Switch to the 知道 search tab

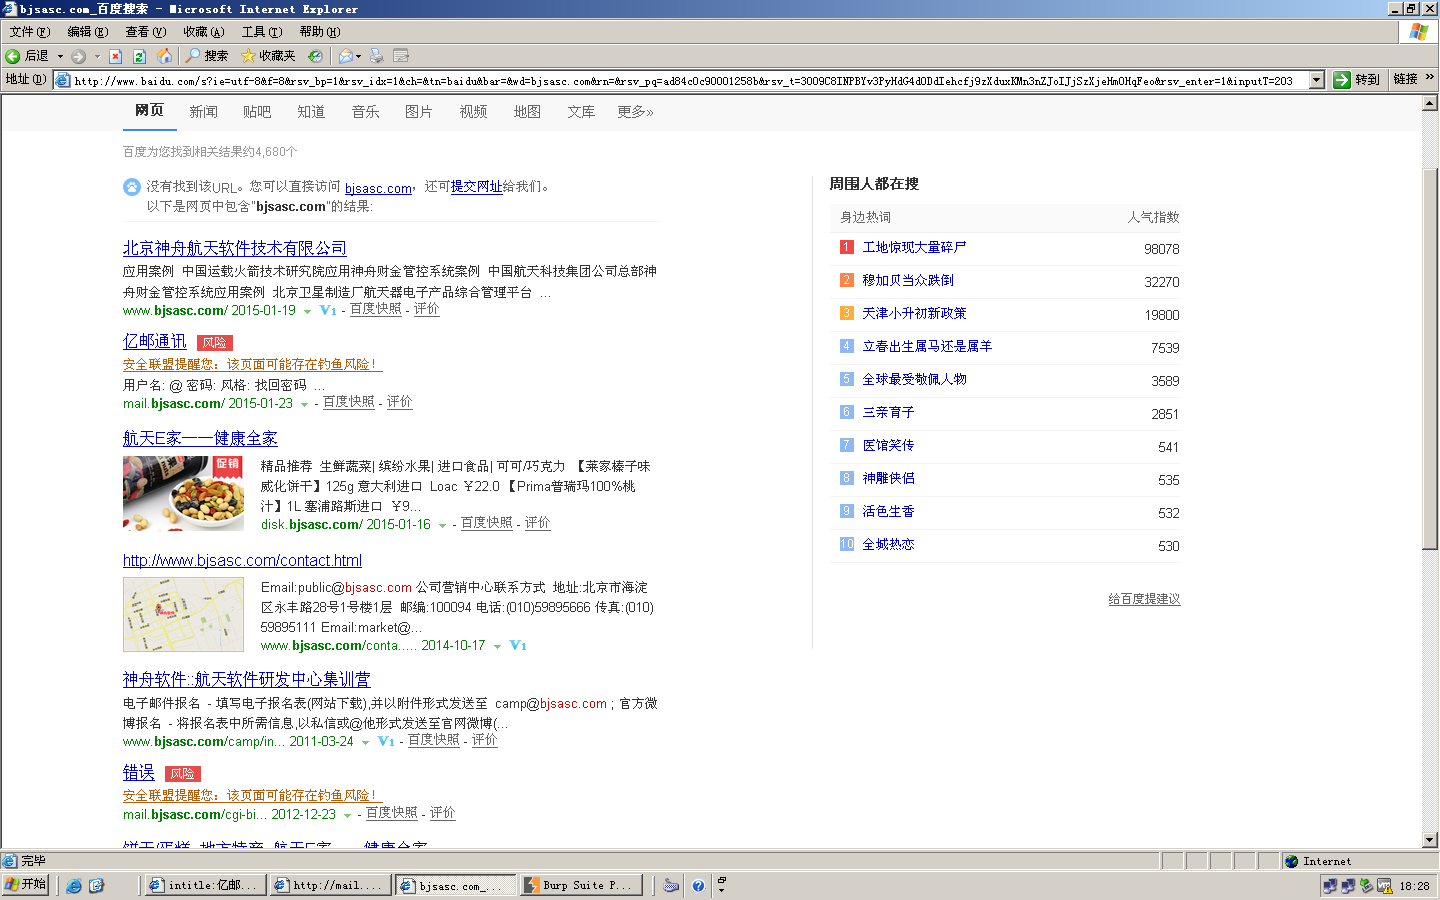tap(311, 112)
